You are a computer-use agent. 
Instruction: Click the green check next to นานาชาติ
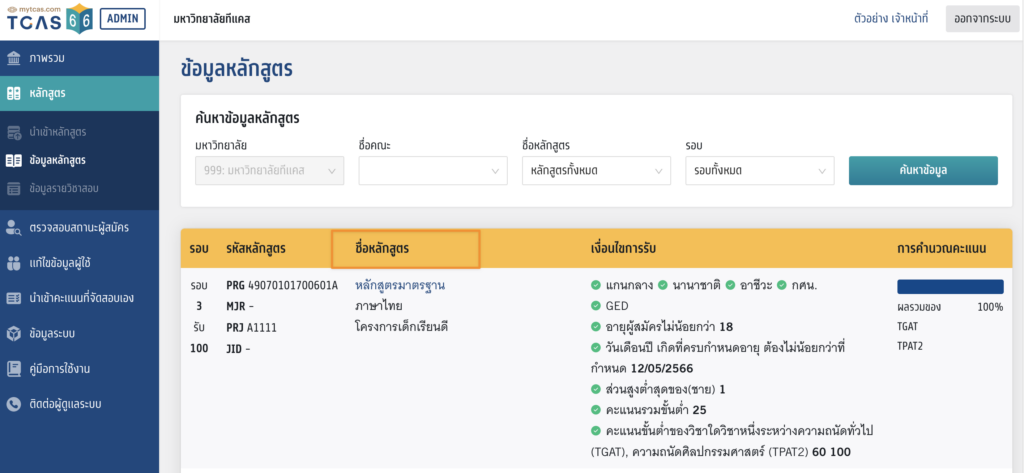pos(664,286)
